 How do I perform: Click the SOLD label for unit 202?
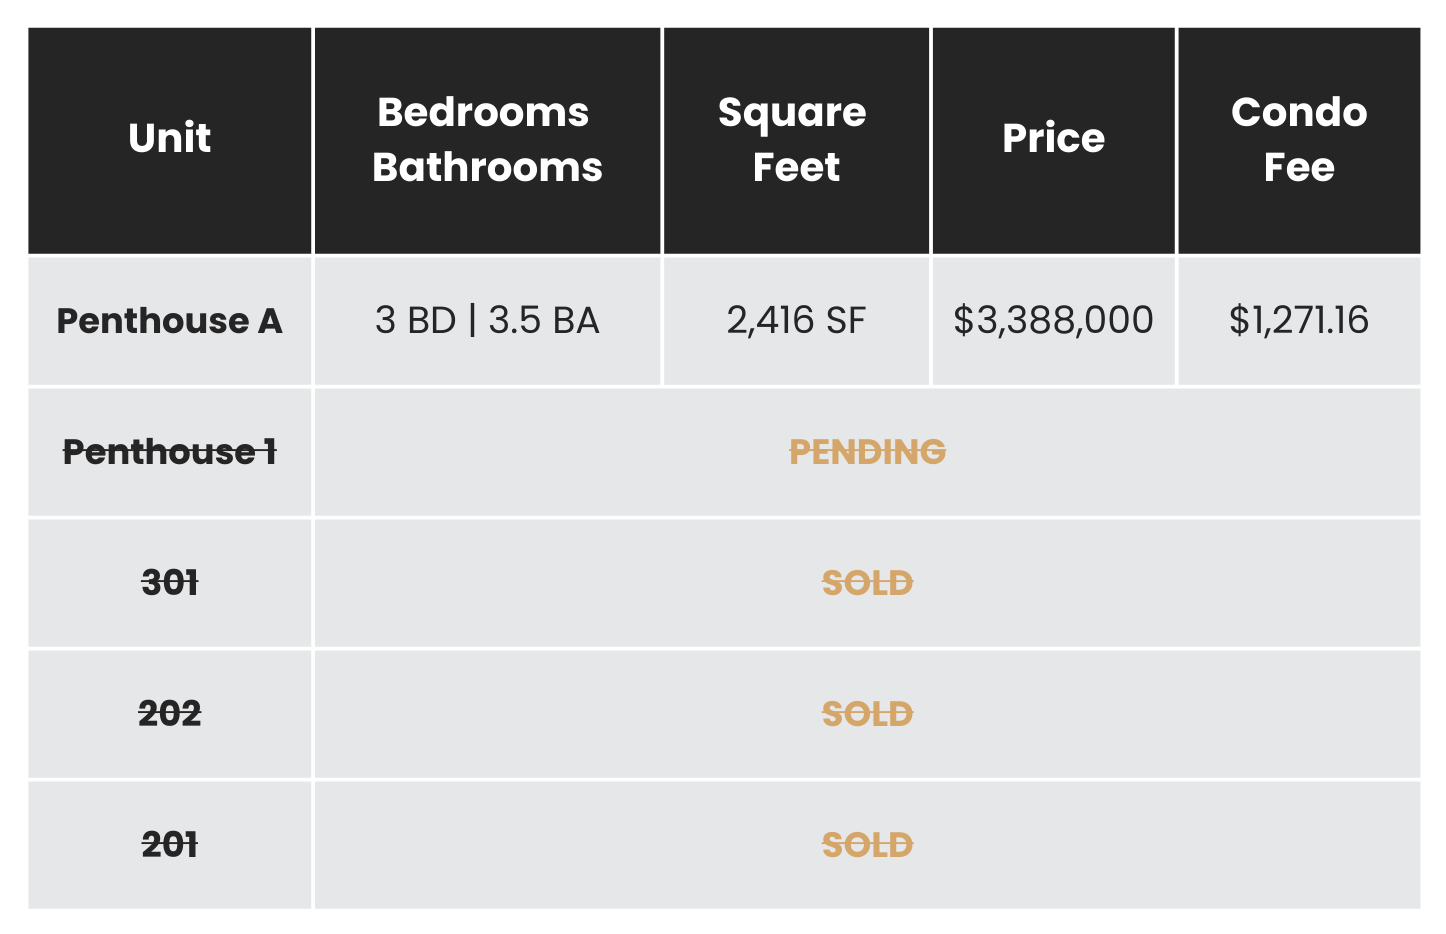pyautogui.click(x=867, y=714)
